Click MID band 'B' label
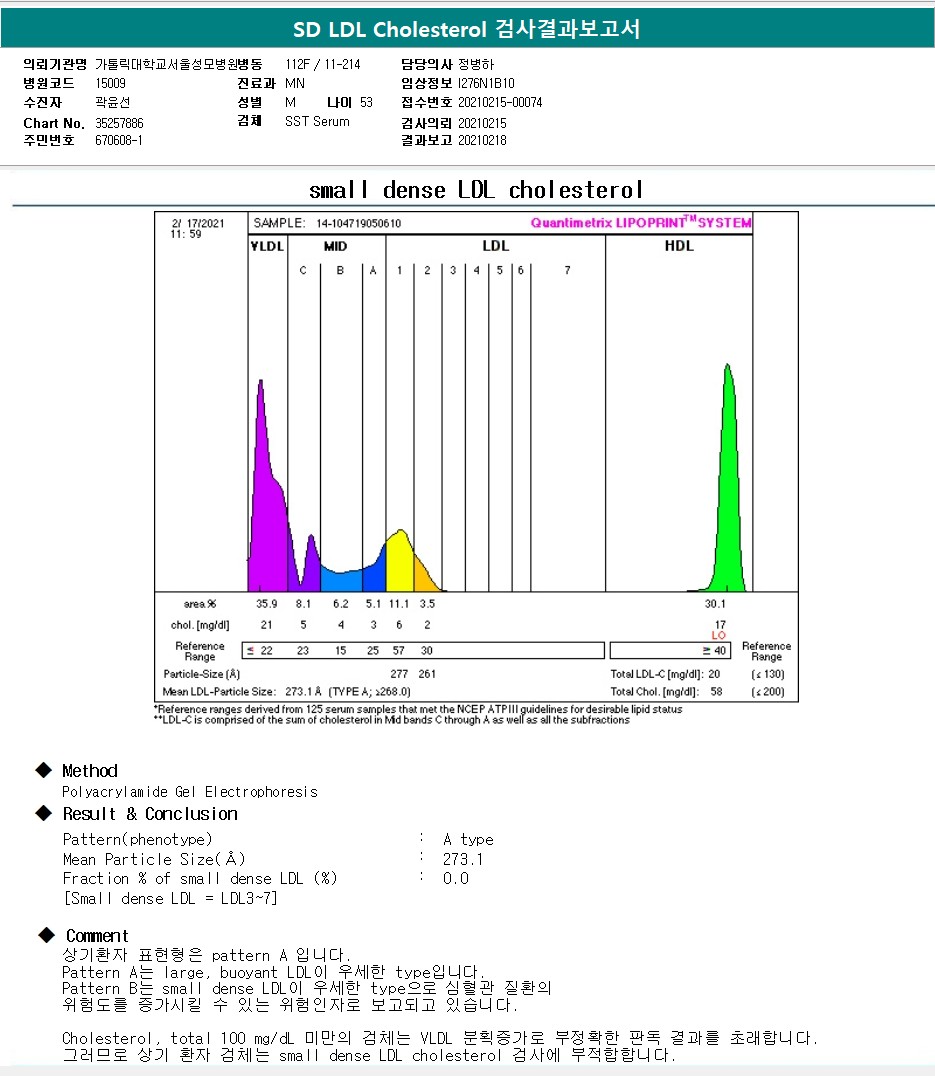The width and height of the screenshot is (935, 1076). [x=340, y=270]
